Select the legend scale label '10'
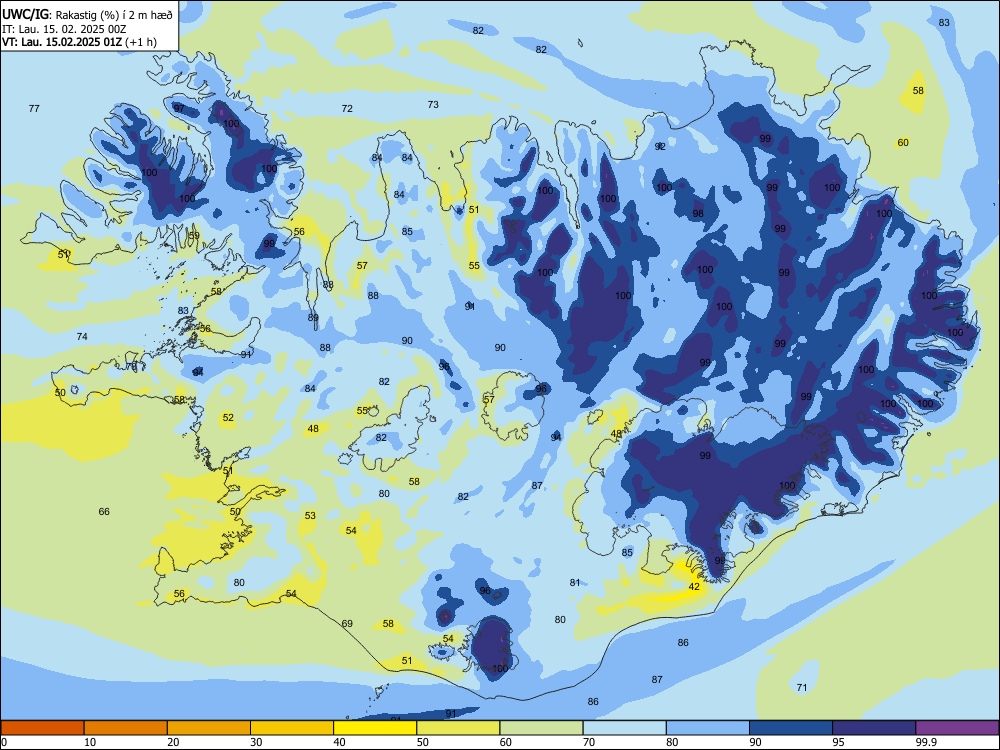 [x=90, y=742]
